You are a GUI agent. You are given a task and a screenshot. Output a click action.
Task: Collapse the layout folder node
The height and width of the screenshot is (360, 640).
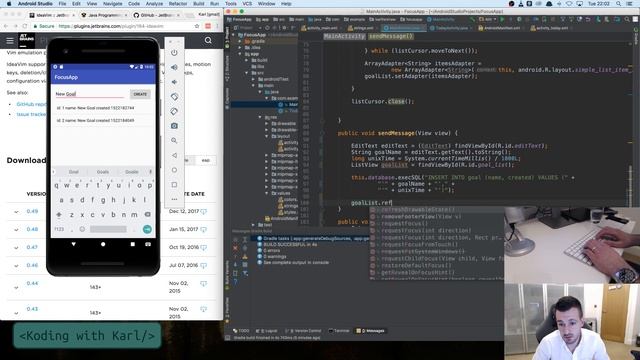(267, 136)
